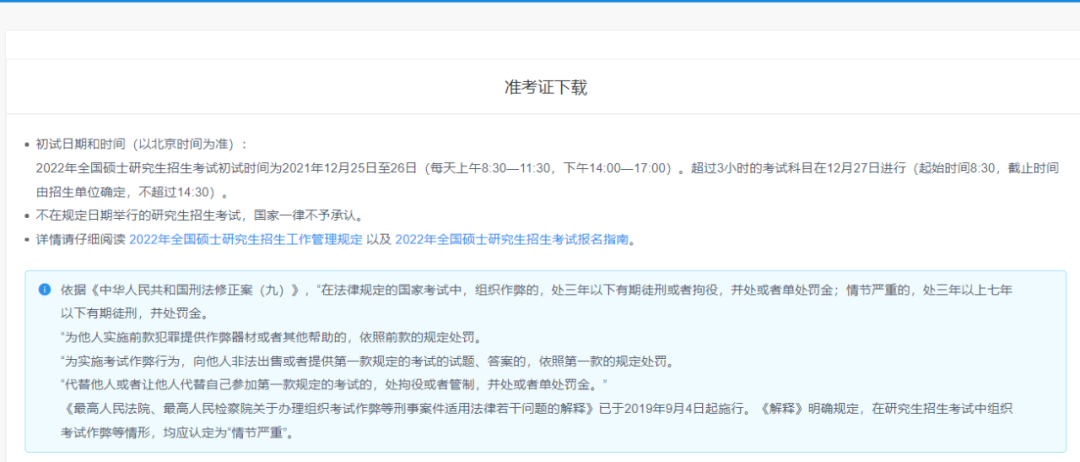Click the 准考证下载 heading
The image size is (1080, 462).
point(546,88)
